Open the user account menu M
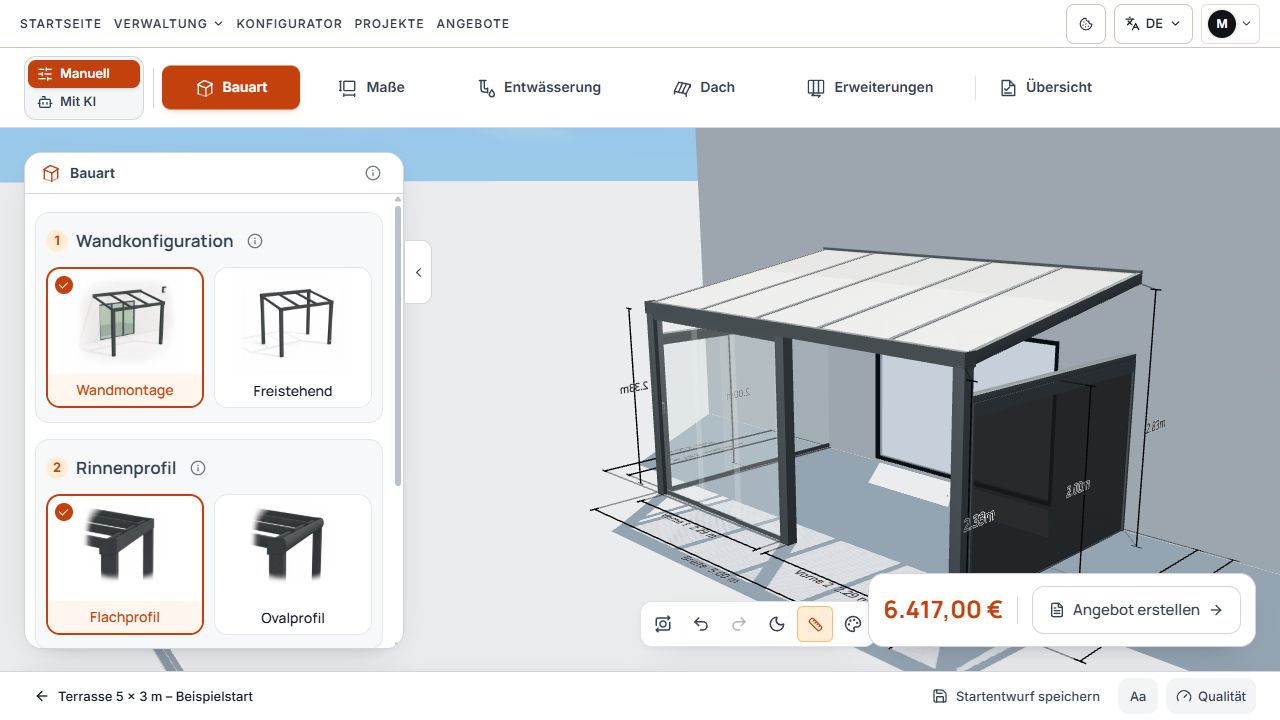Screen dimensions: 1280x720 click(x=1230, y=24)
